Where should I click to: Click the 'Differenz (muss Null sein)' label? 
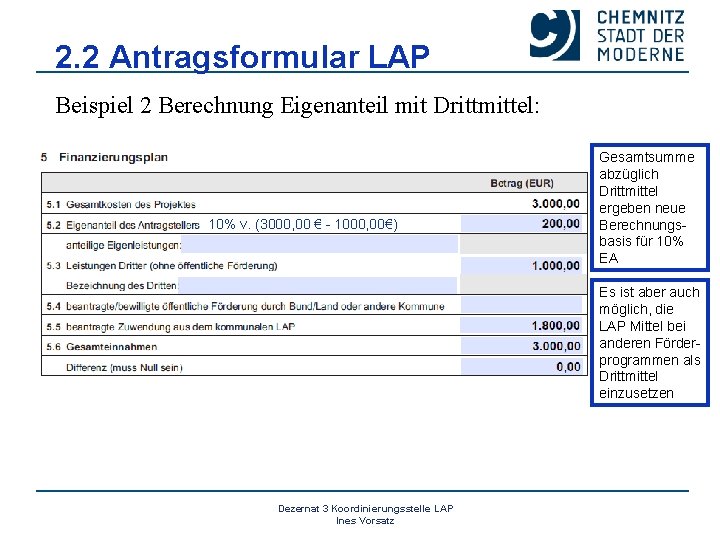[124, 367]
